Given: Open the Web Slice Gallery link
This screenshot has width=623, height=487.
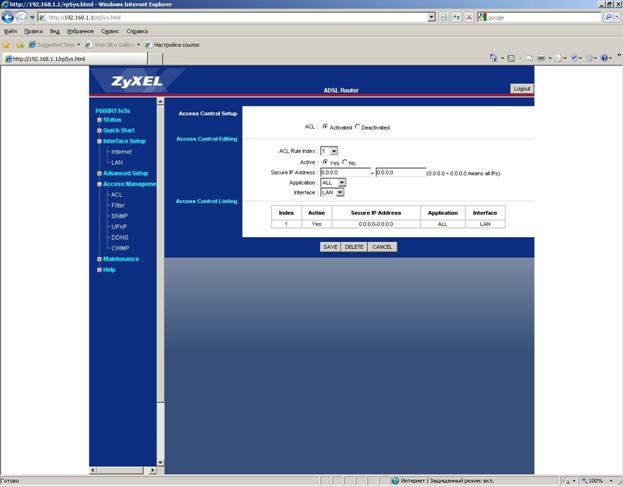Looking at the screenshot, I should point(113,45).
